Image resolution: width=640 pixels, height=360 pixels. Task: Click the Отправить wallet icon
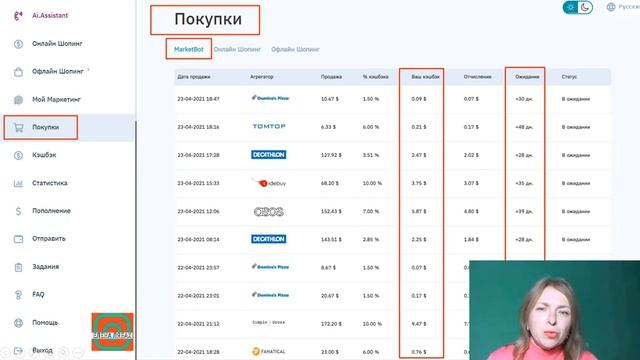click(18, 239)
